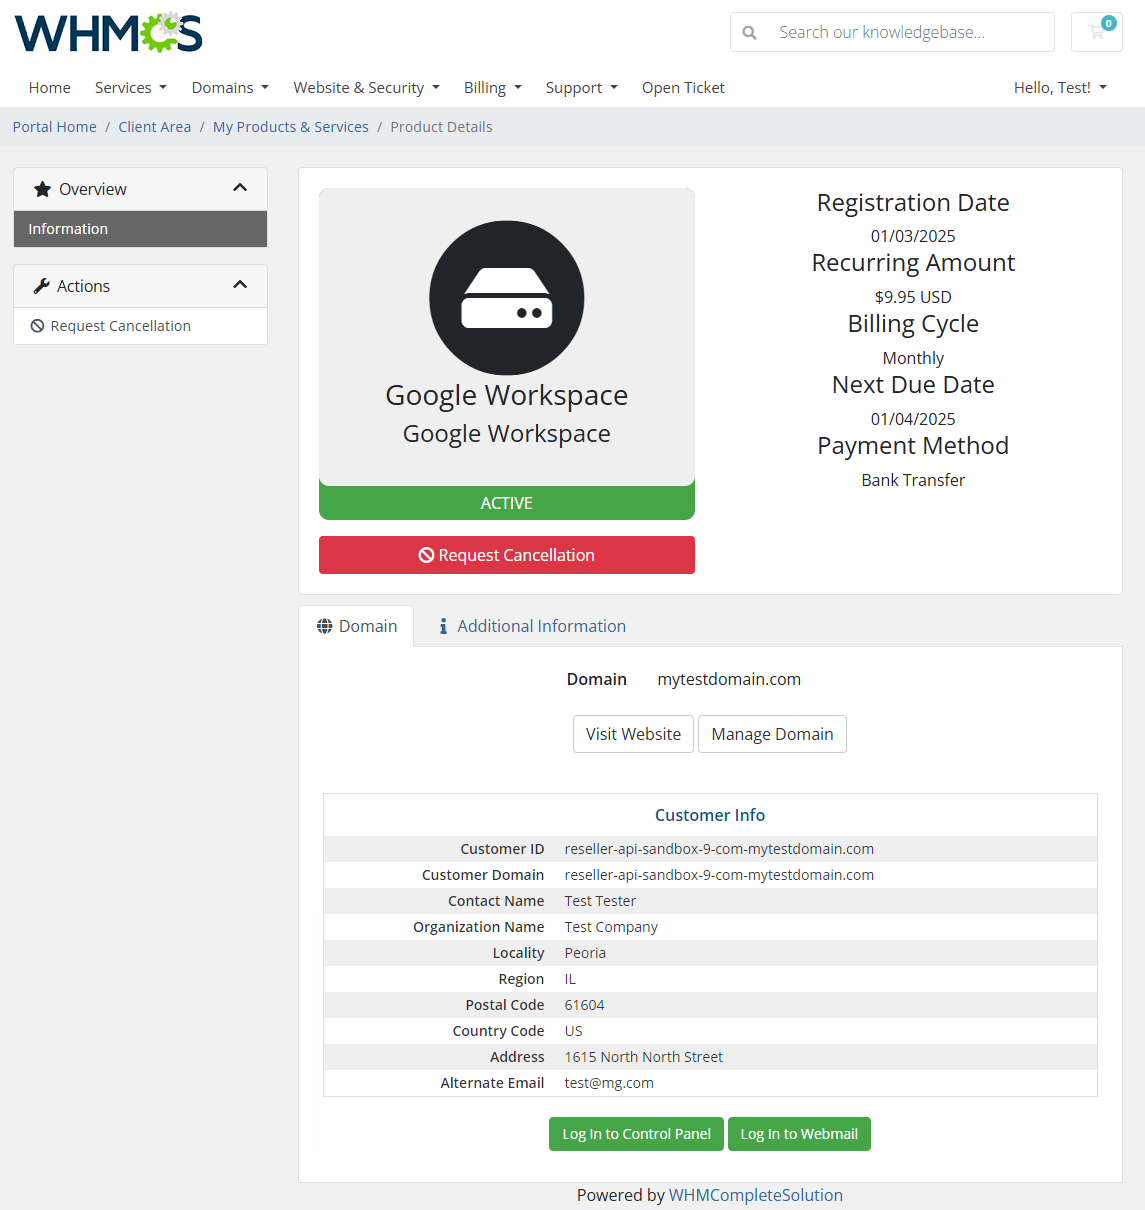Click the star icon beside Overview
The height and width of the screenshot is (1210, 1145).
click(x=42, y=188)
